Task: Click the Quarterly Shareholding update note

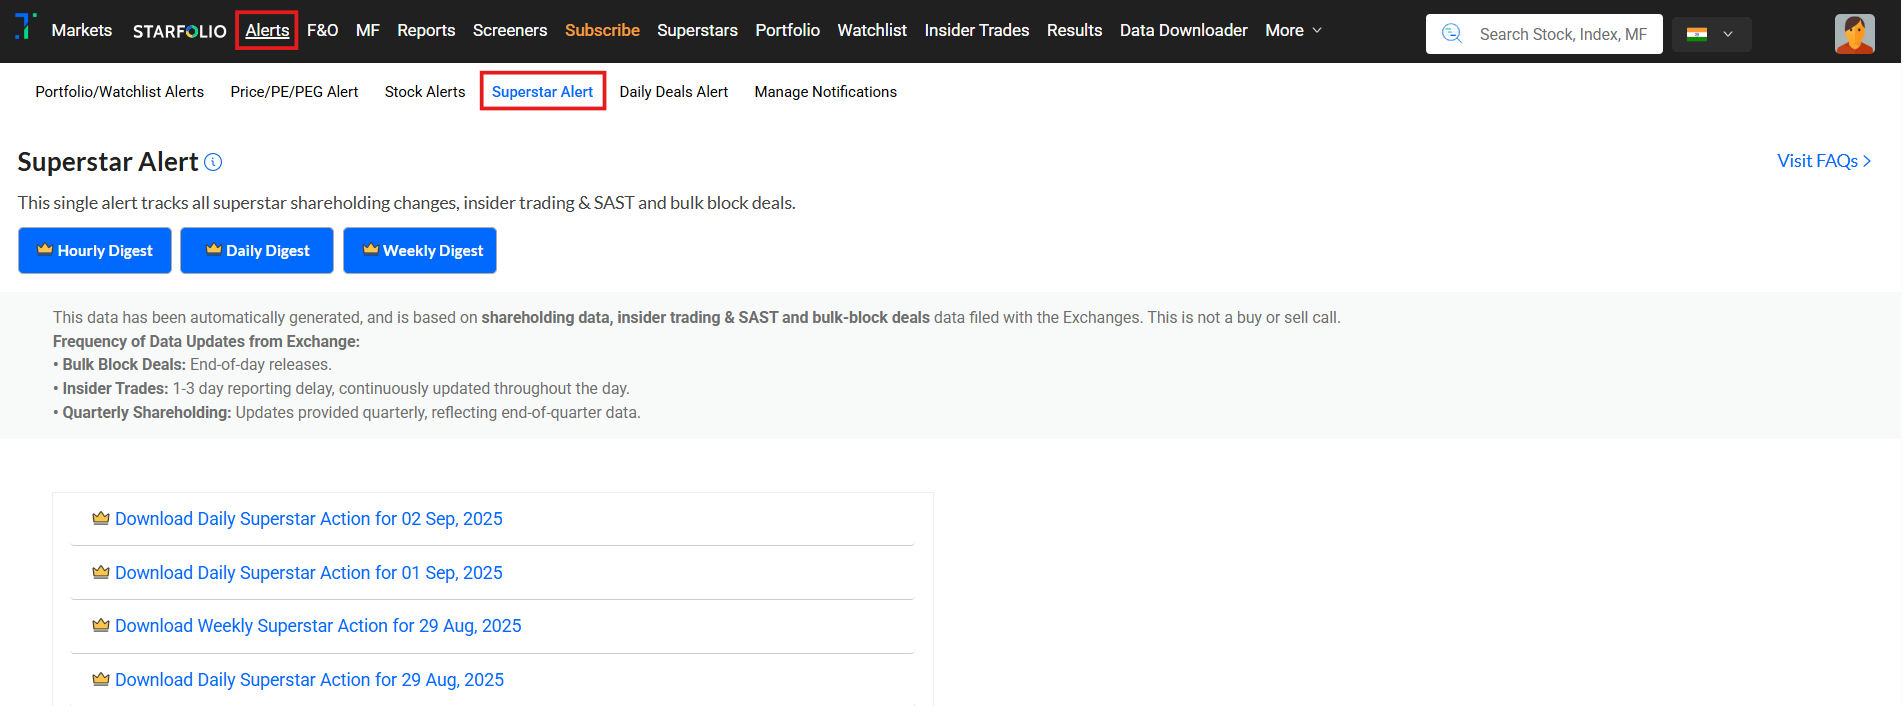Action: [x=347, y=413]
